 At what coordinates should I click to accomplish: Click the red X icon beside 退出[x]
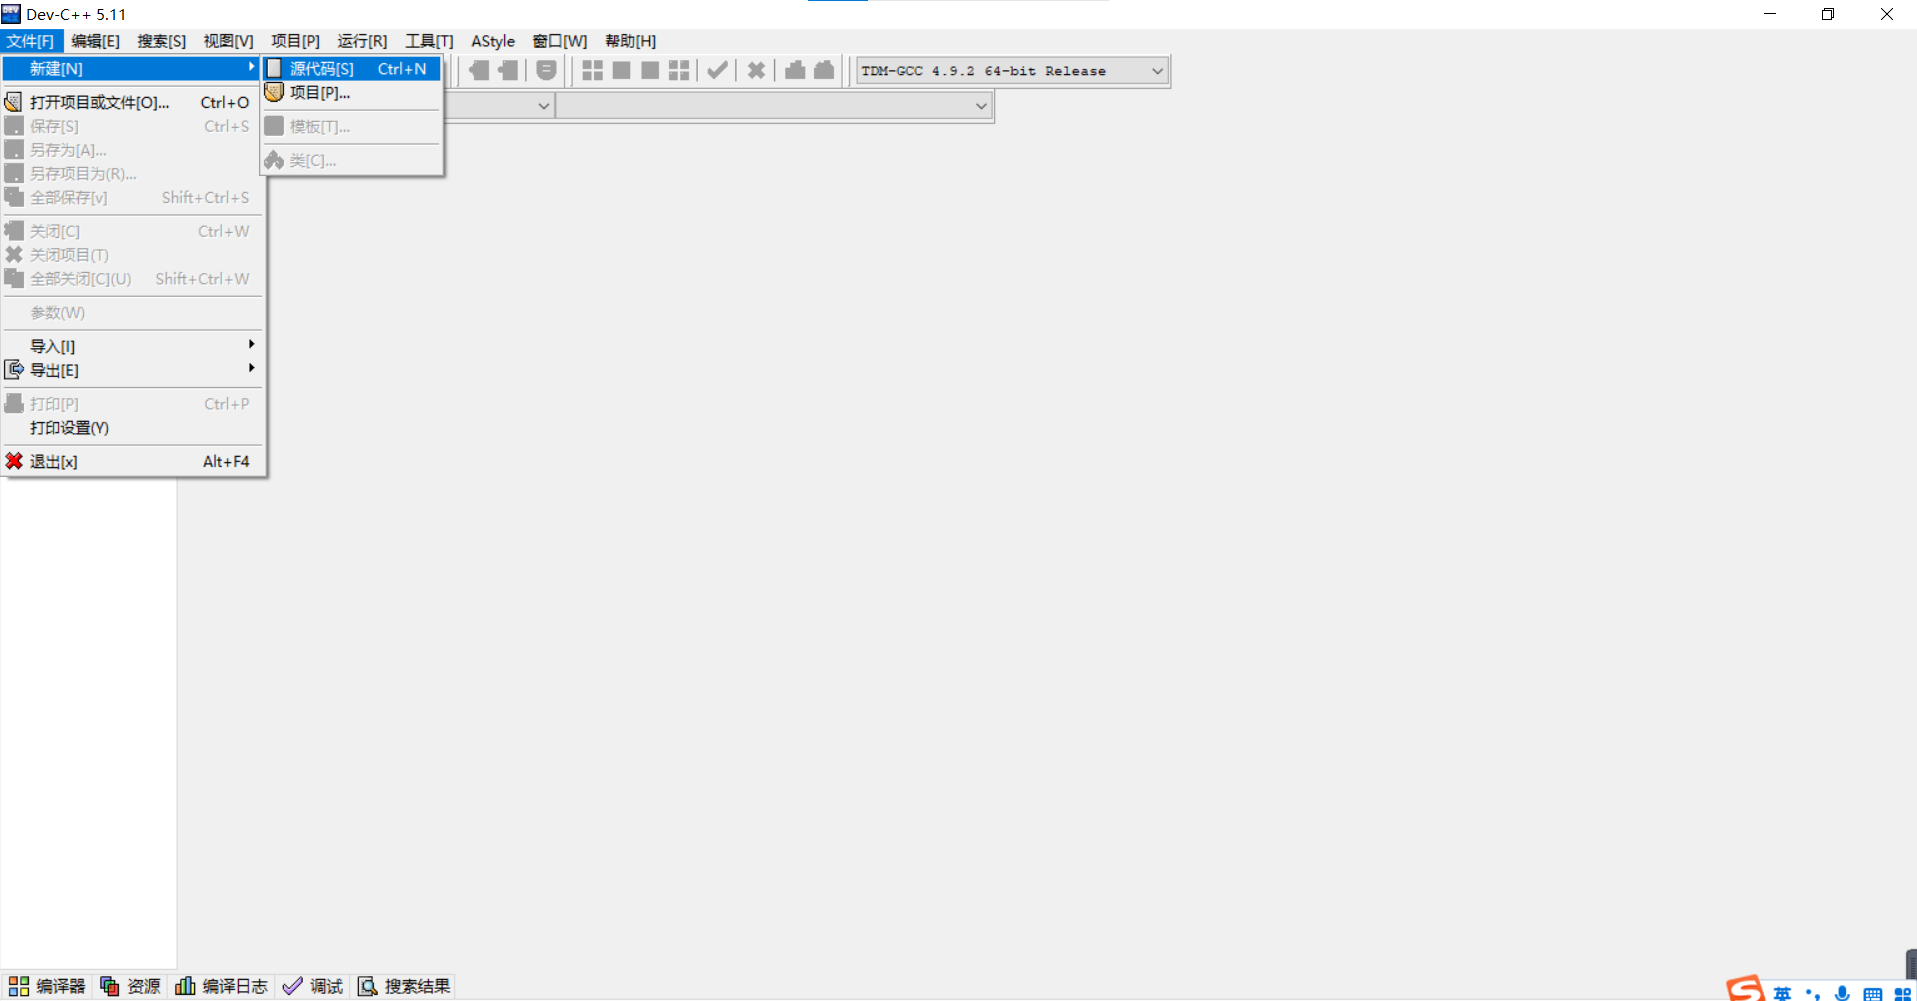point(14,461)
